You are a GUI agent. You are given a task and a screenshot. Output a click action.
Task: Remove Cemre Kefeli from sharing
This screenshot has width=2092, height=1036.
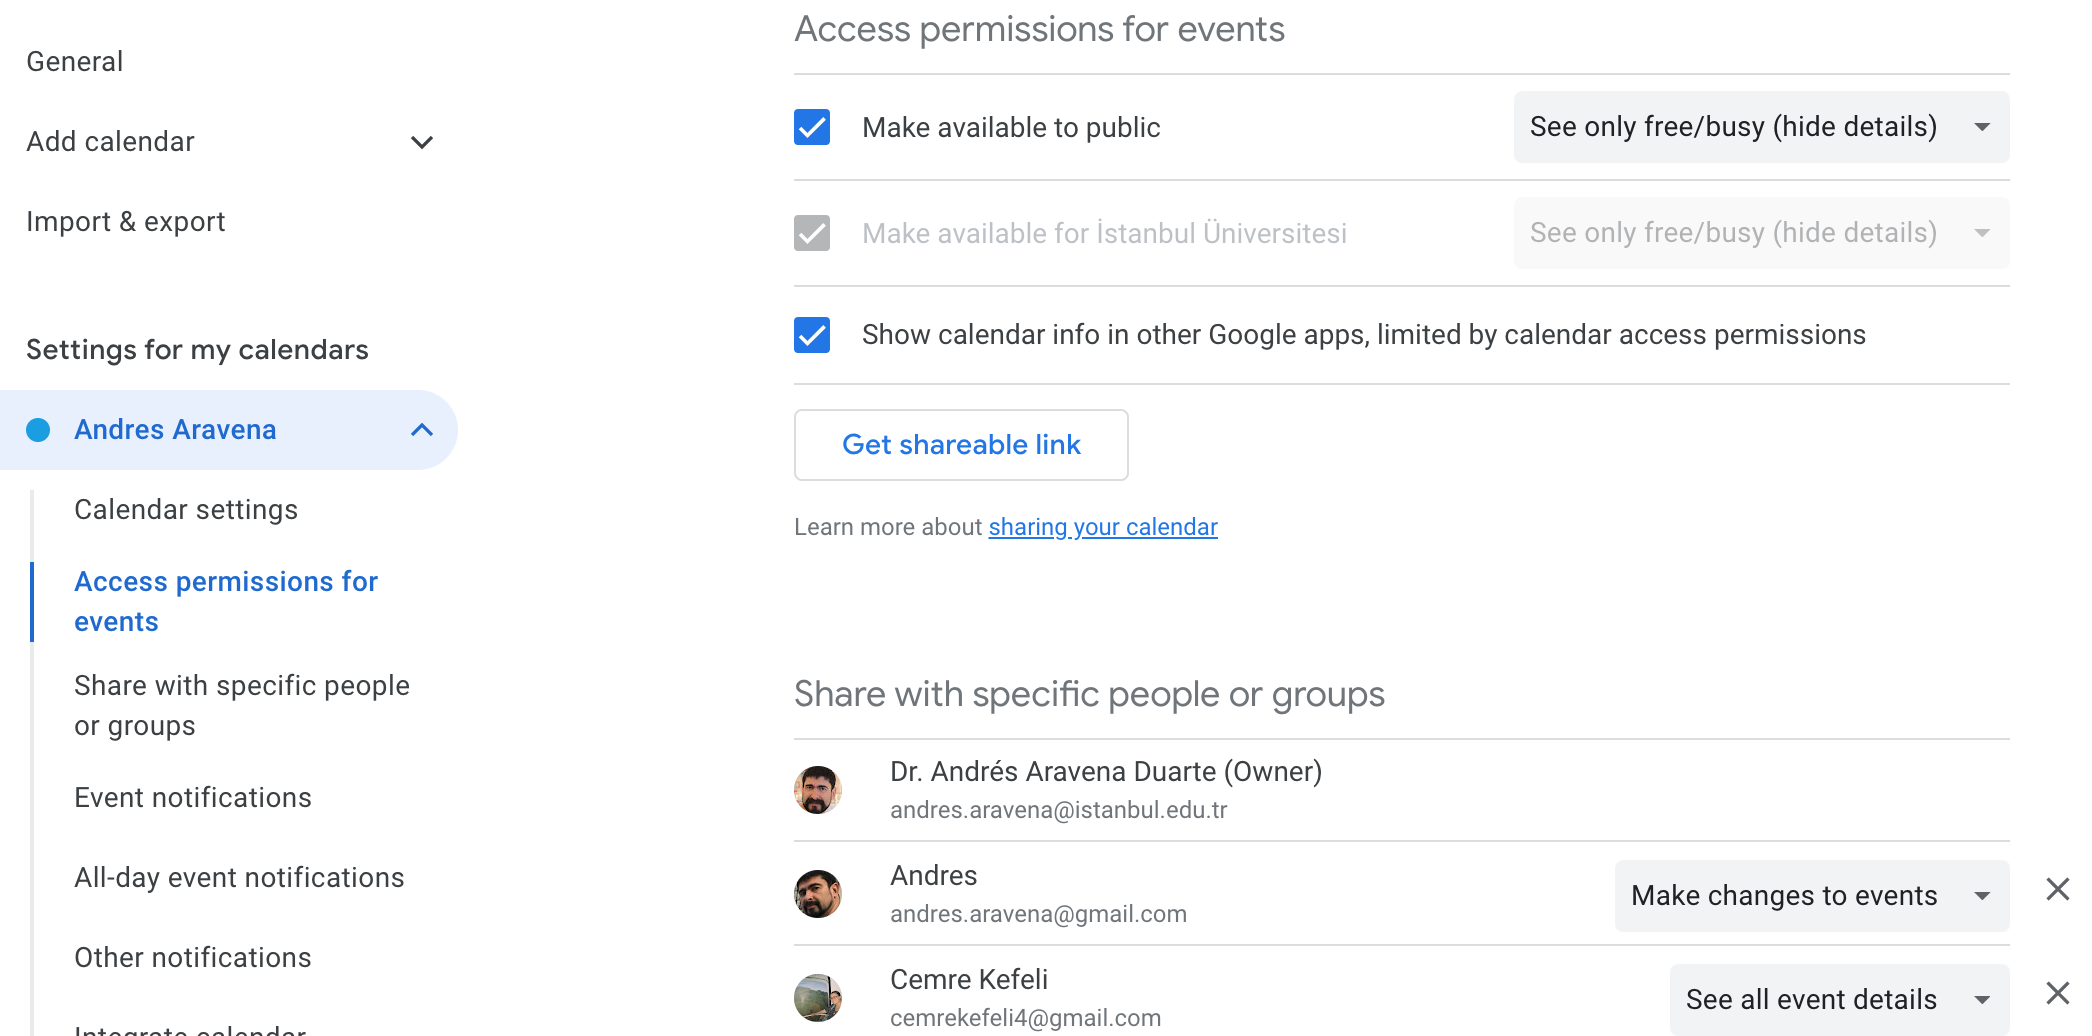2057,993
